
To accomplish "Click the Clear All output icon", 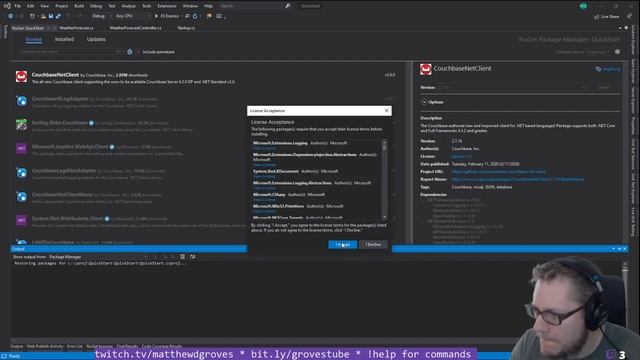I will 182,257.
